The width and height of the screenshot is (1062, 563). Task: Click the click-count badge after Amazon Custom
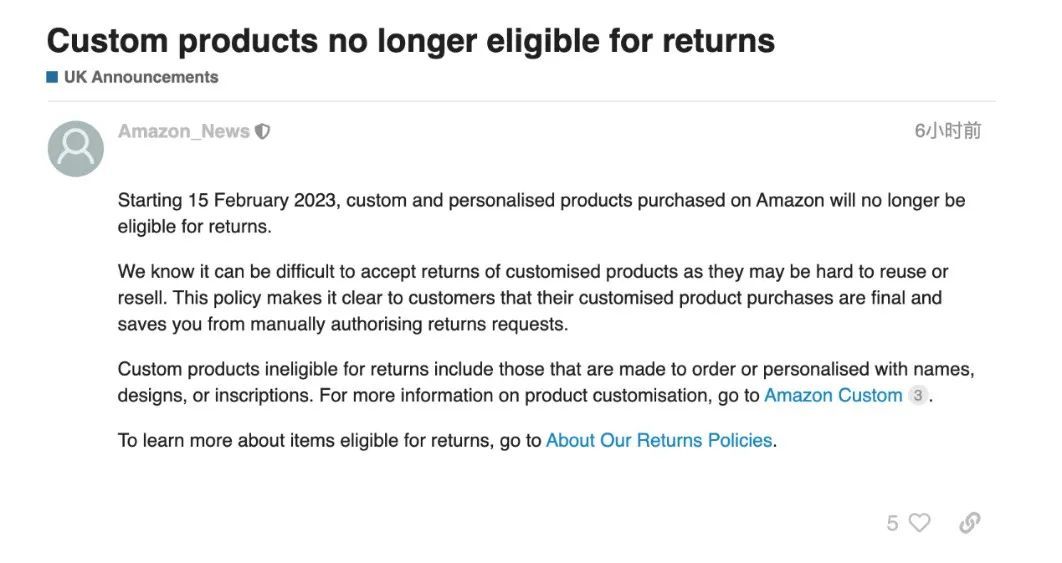pos(918,395)
